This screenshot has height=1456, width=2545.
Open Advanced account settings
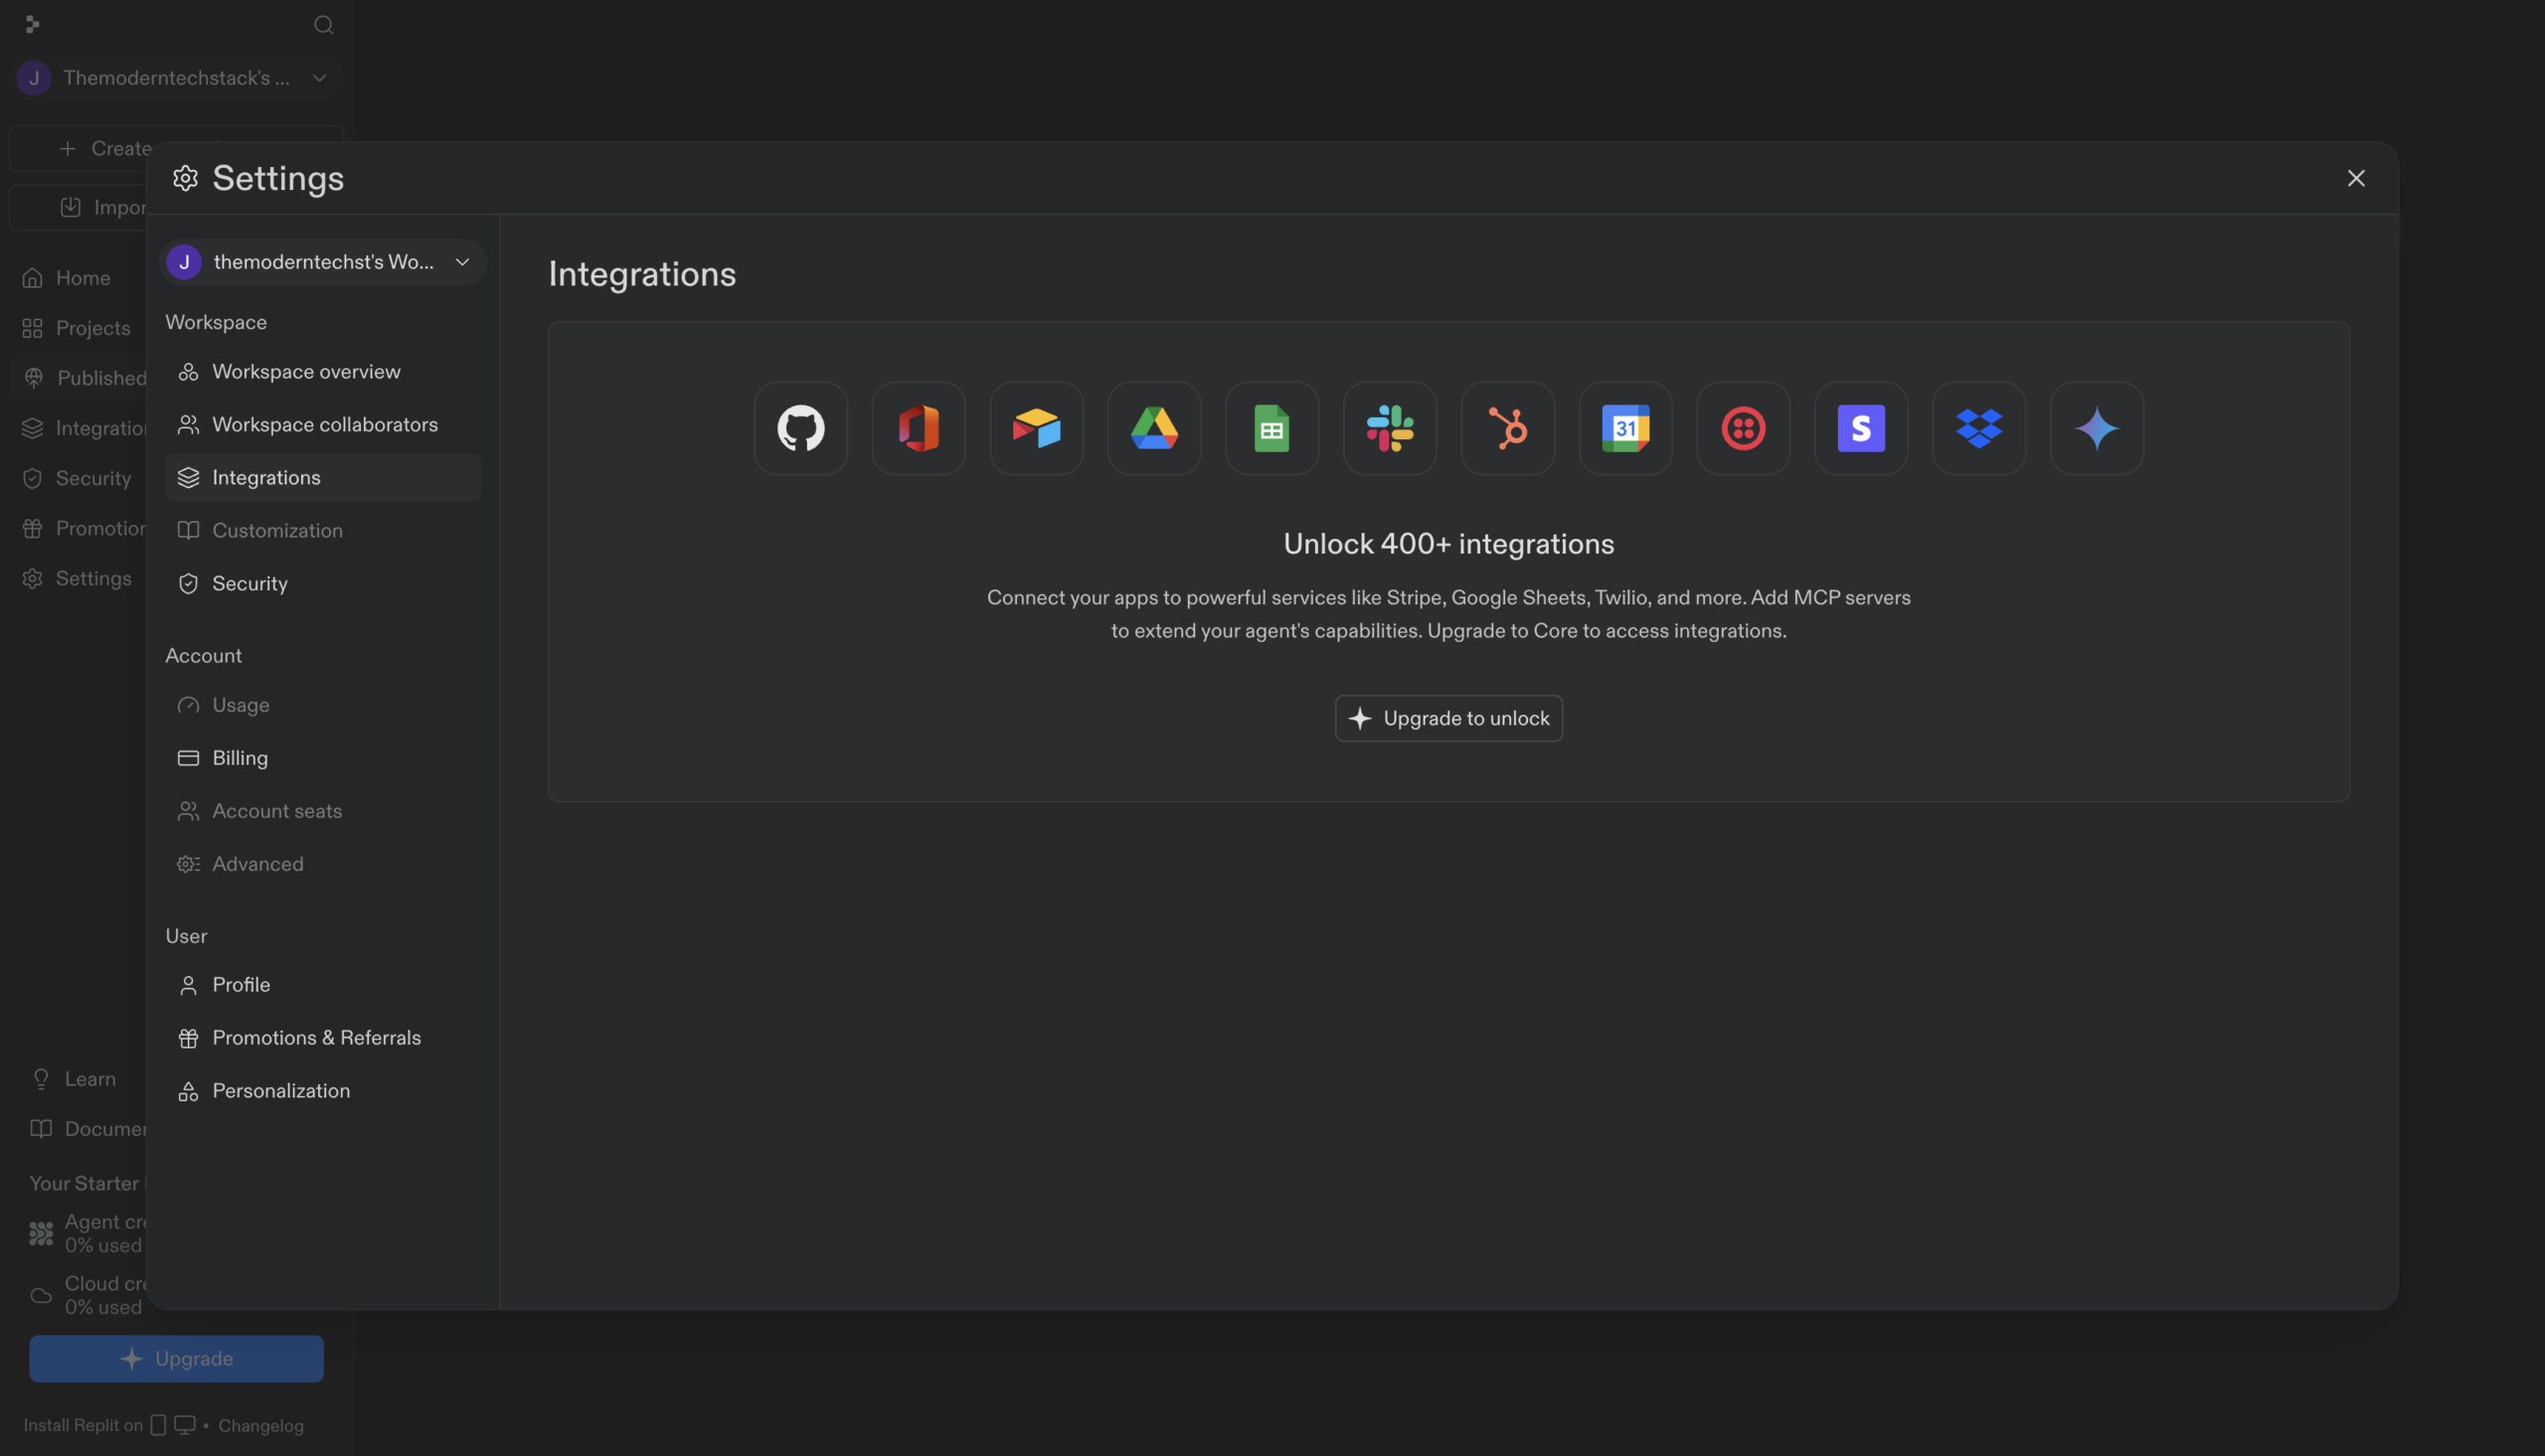click(323, 864)
